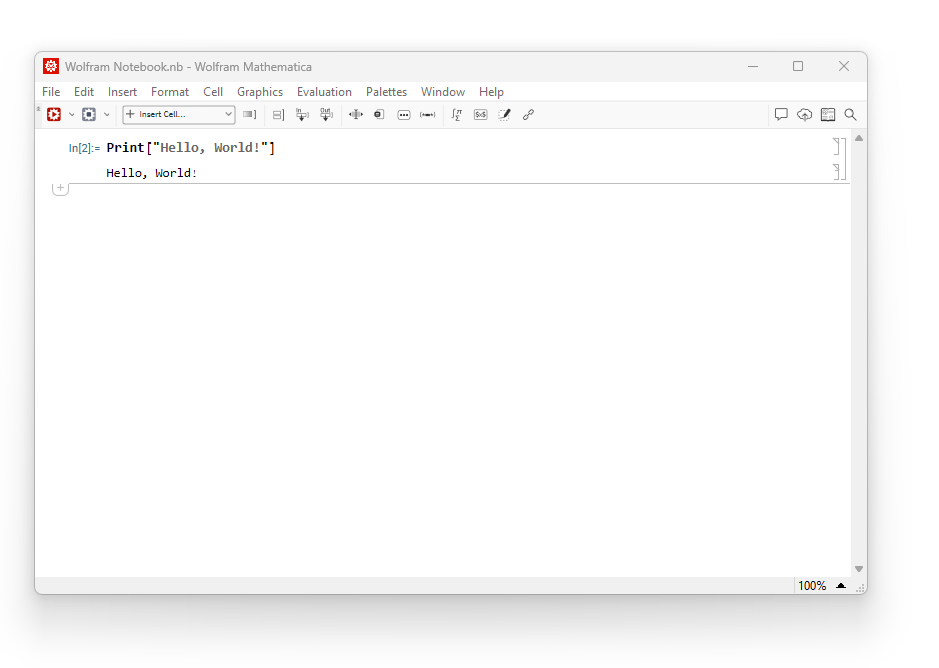This screenshot has height=668, width=939.
Task: Click the 100% magnification value
Action: 812,586
